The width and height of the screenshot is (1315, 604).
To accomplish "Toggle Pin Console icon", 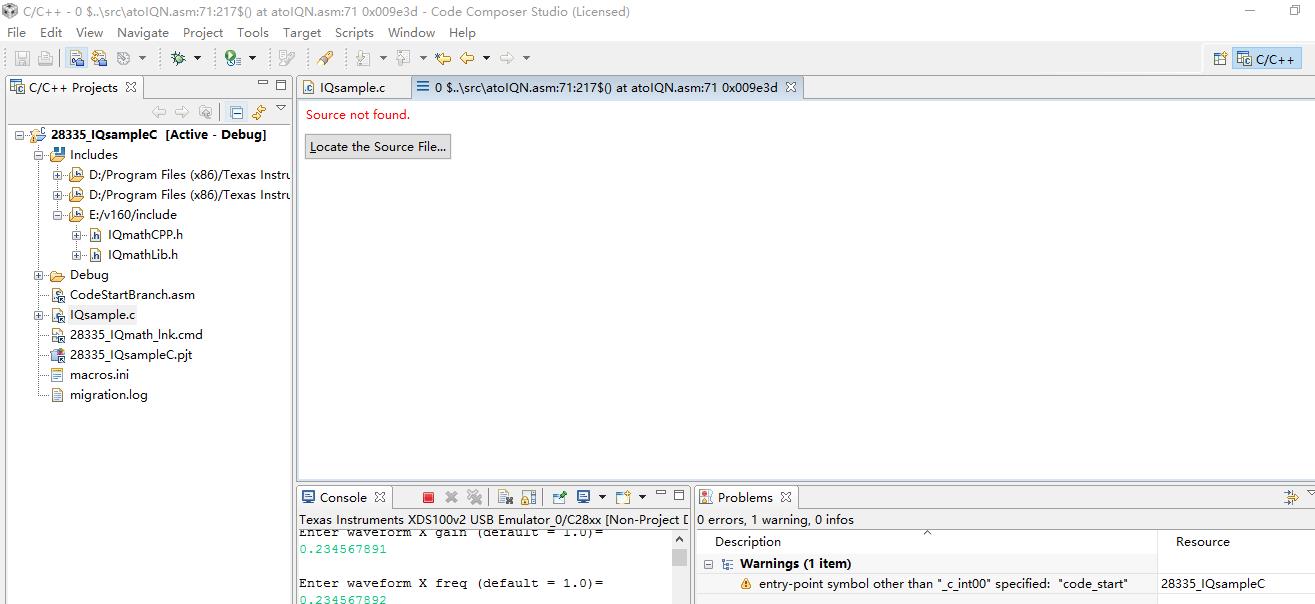I will pos(560,497).
